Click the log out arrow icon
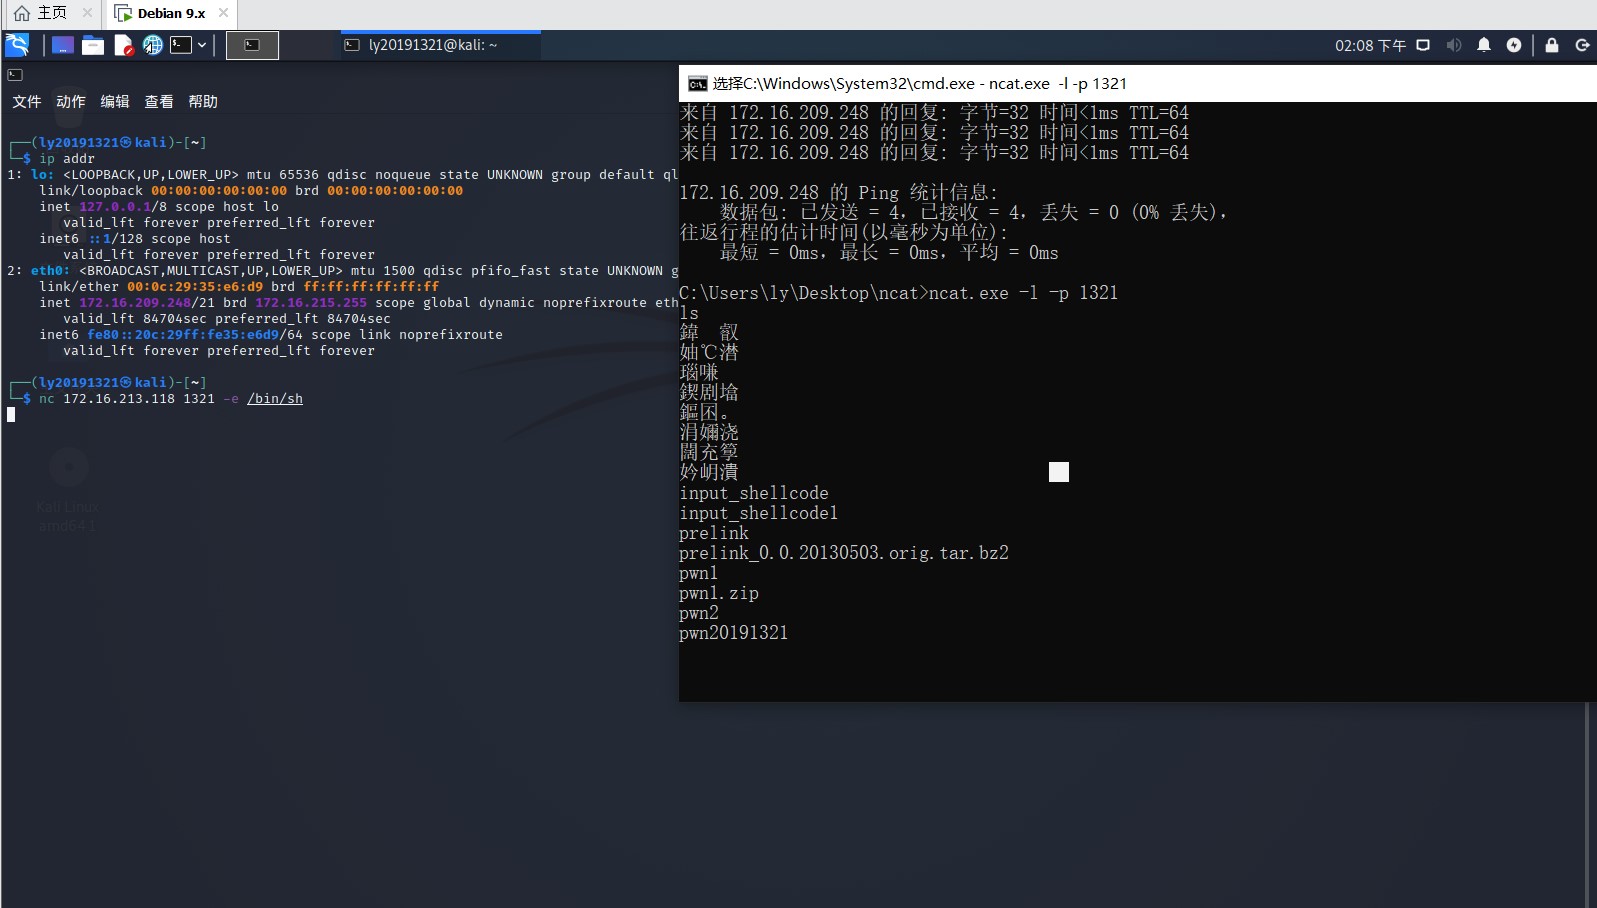The image size is (1597, 908). pos(1582,45)
